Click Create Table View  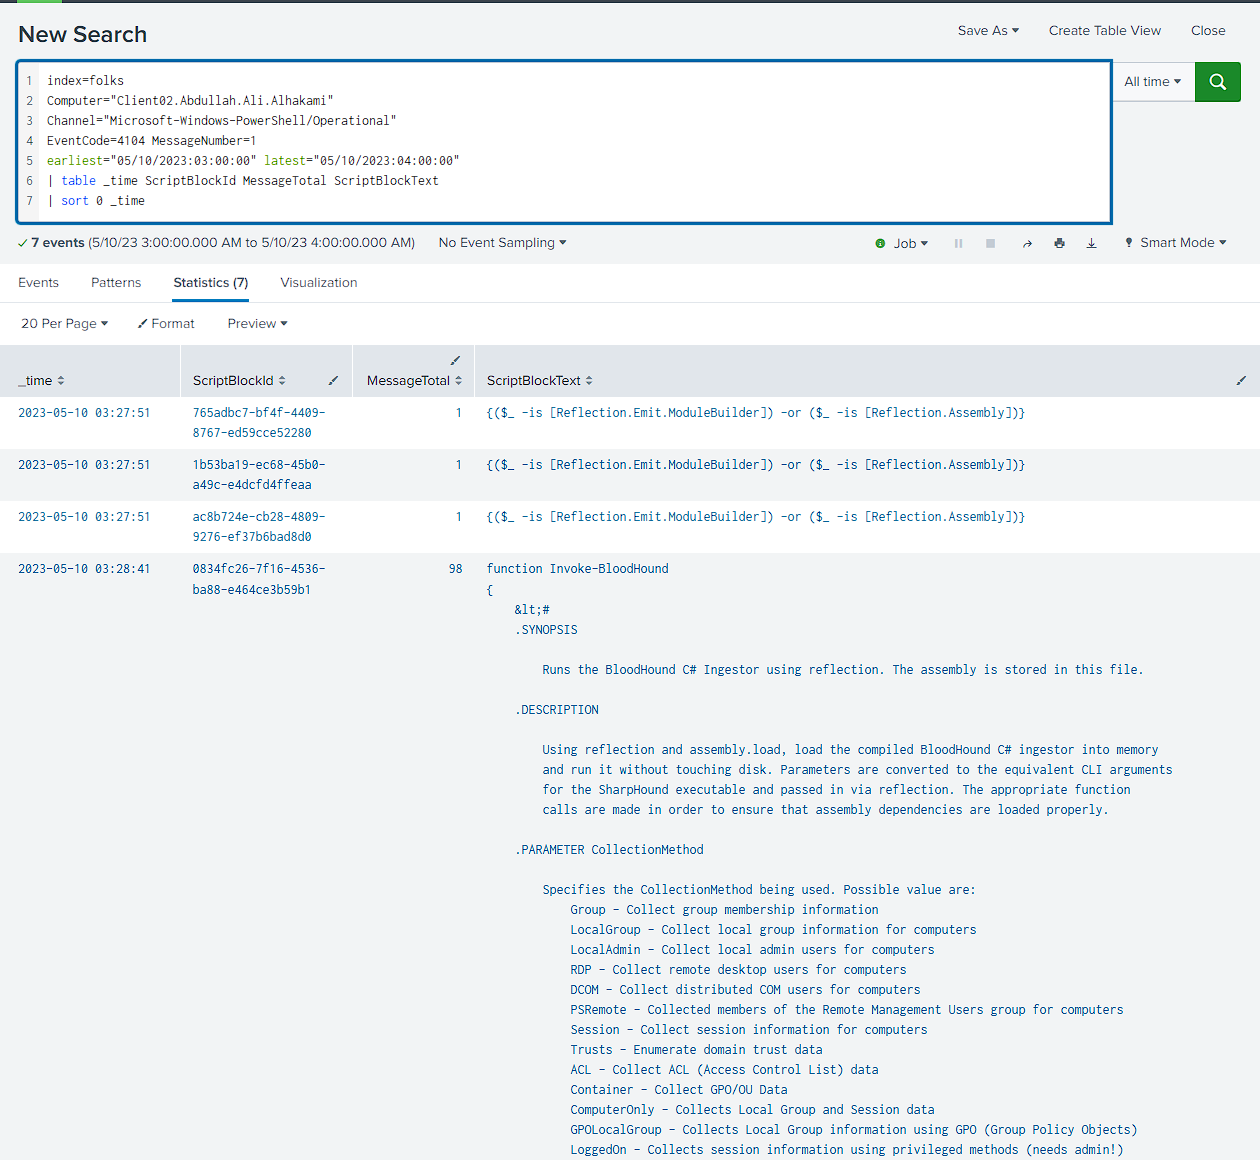(1105, 31)
